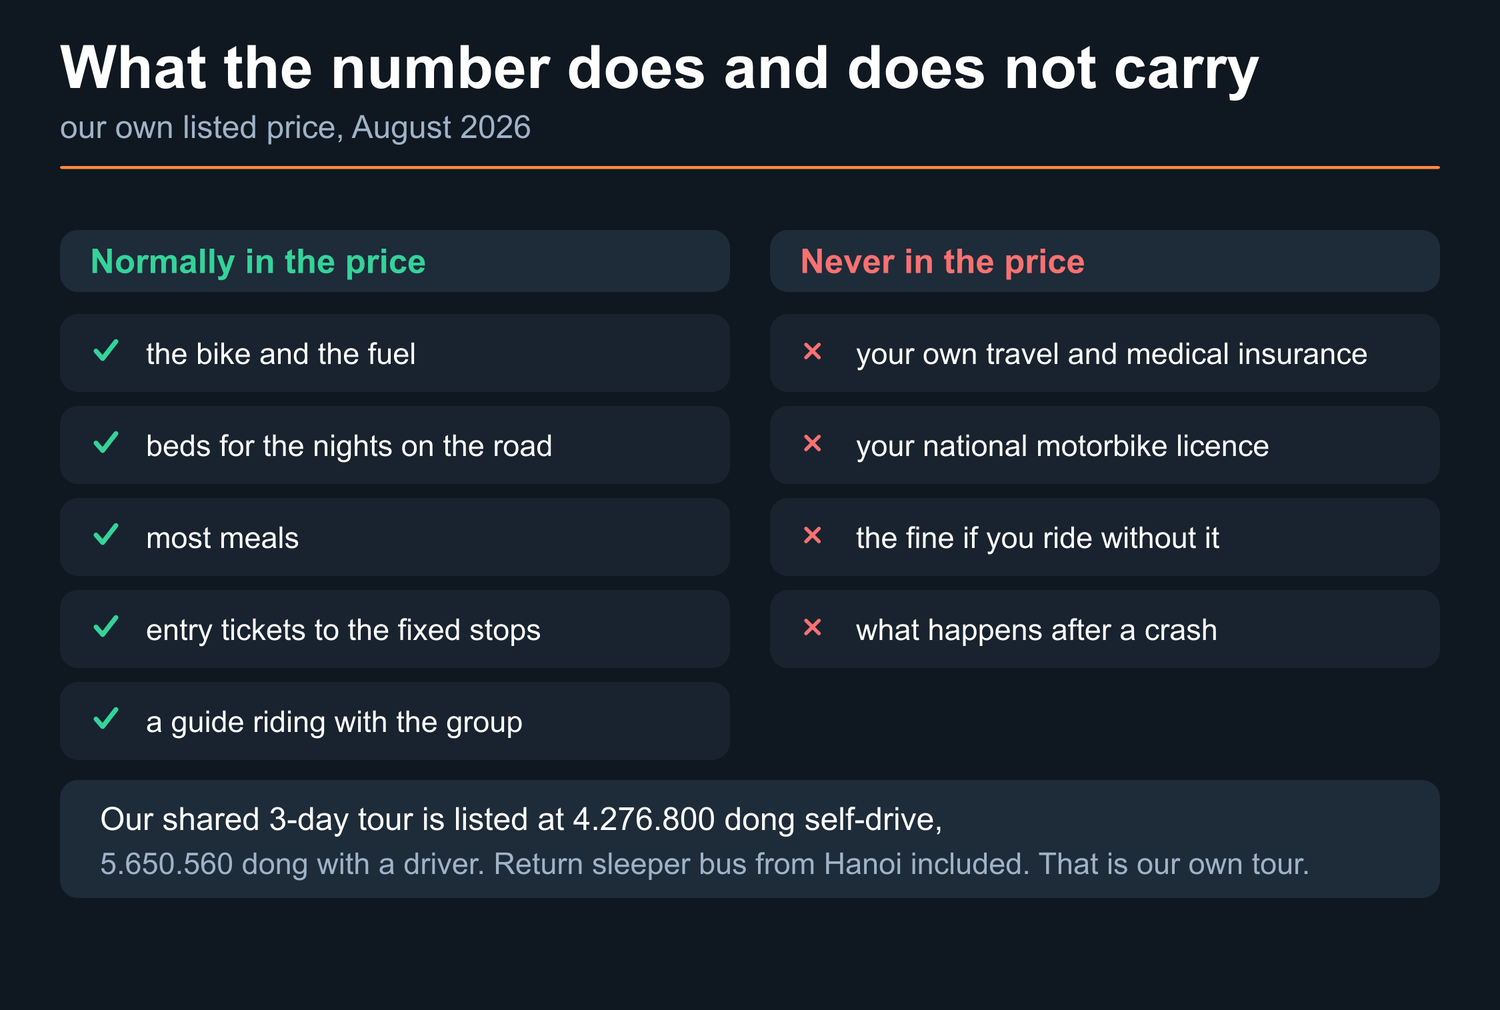Click the 4.276.800 dong price line
This screenshot has width=1500, height=1010.
[x=521, y=820]
